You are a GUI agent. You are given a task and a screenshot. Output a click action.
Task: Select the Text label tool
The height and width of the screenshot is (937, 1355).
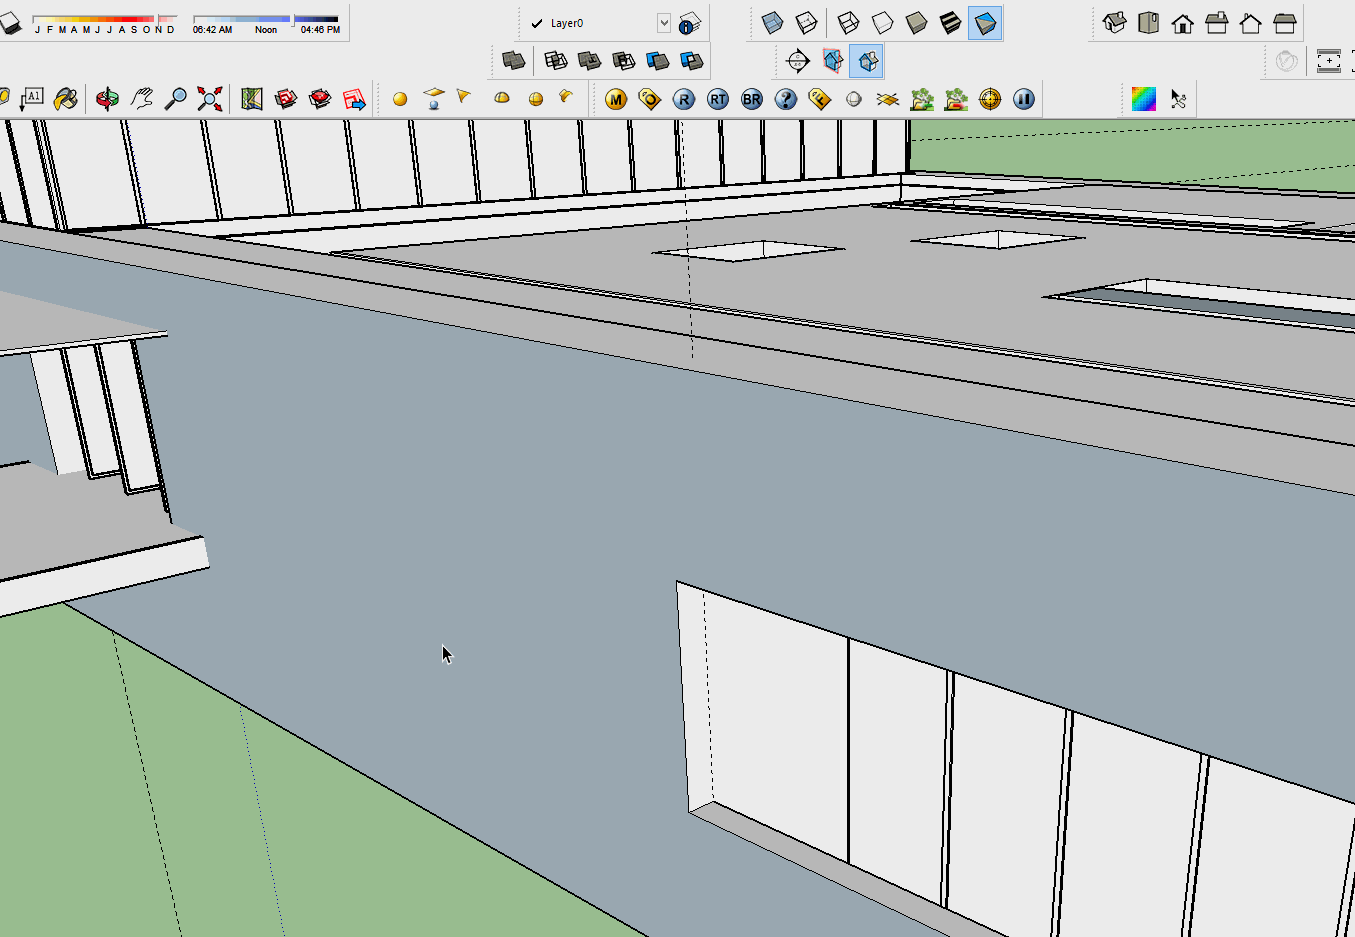(x=32, y=99)
